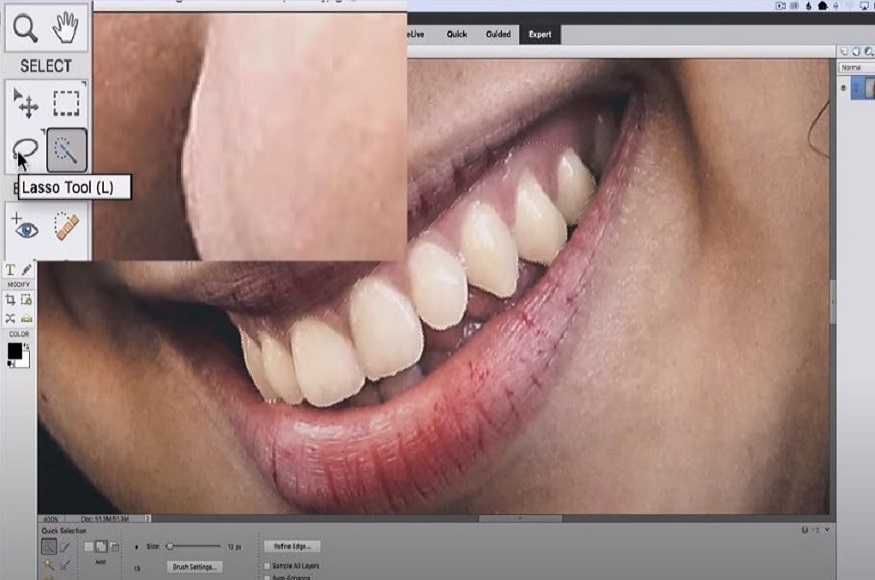Click the flame-shaped menu bar icon

pos(809,6)
